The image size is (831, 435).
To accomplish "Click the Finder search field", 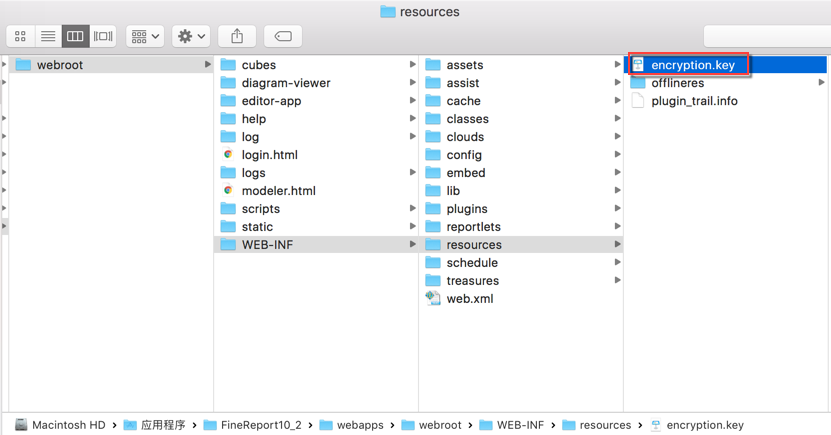I will [x=767, y=36].
